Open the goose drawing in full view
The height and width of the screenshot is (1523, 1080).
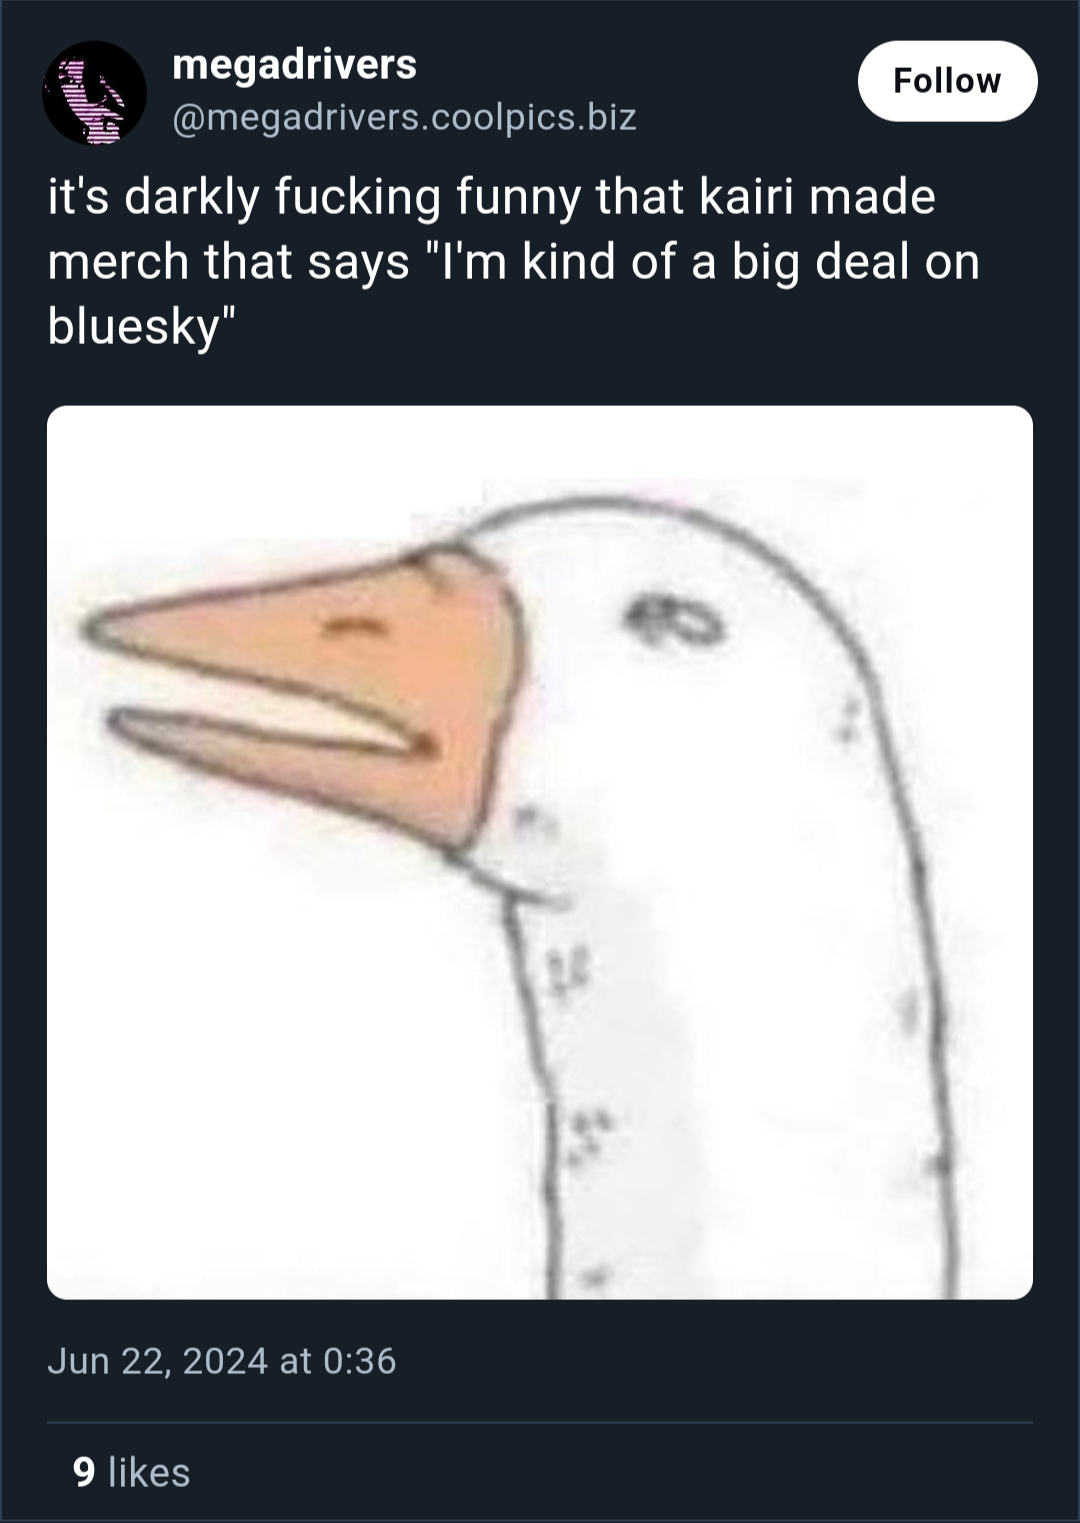point(540,852)
